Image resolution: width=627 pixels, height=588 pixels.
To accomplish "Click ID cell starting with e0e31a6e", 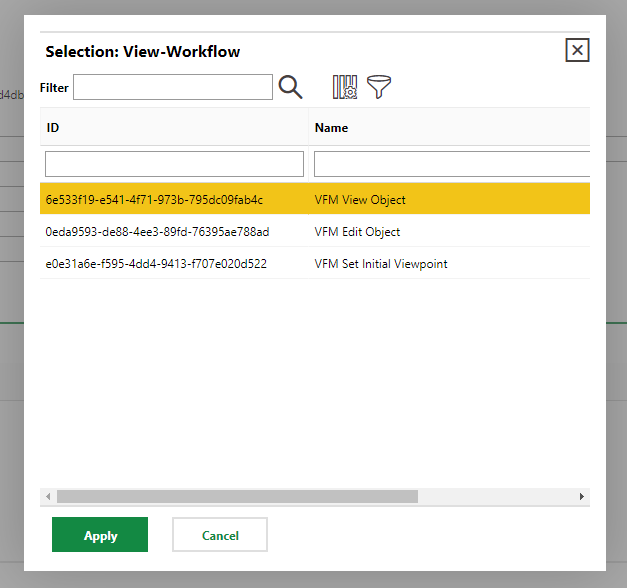I will [156, 264].
